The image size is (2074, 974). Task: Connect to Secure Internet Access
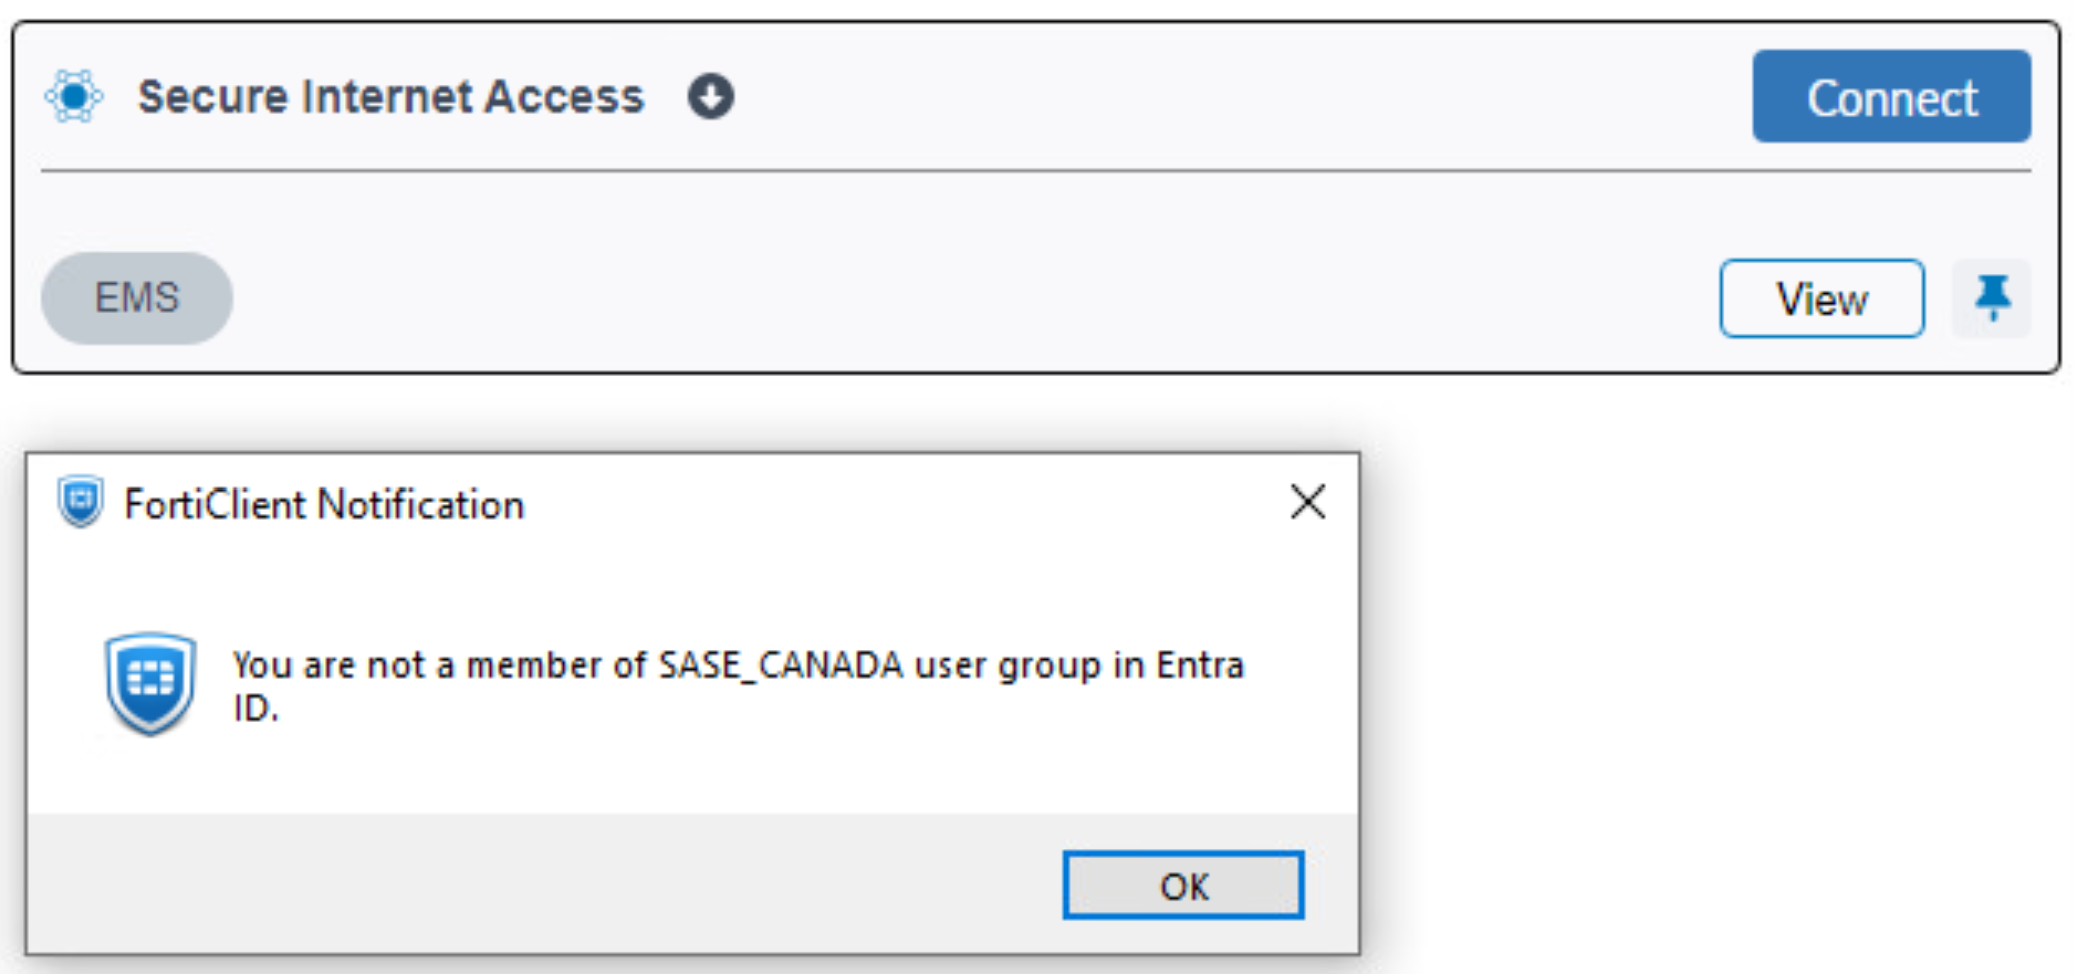click(1891, 97)
